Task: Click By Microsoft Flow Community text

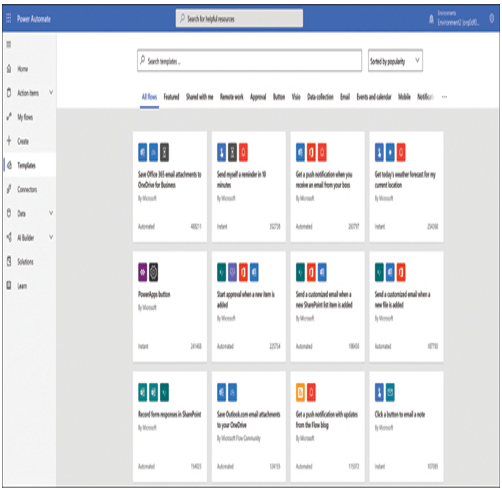Action: pos(239,438)
